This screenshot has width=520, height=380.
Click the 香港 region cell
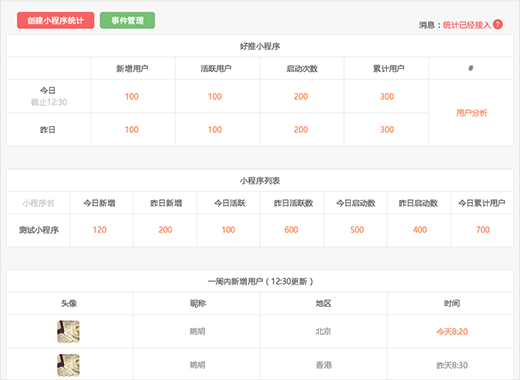323,365
